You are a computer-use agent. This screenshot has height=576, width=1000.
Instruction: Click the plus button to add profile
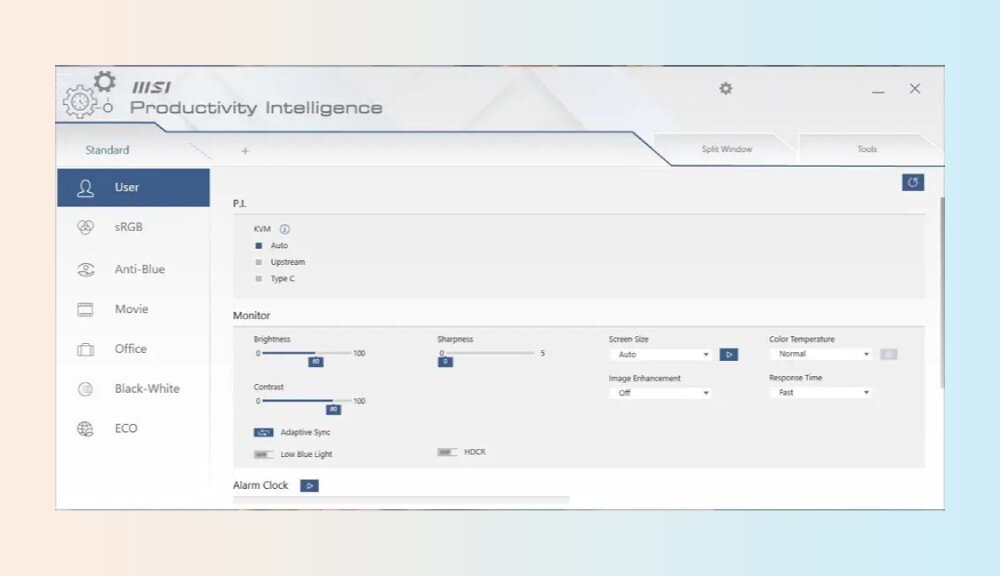[245, 151]
